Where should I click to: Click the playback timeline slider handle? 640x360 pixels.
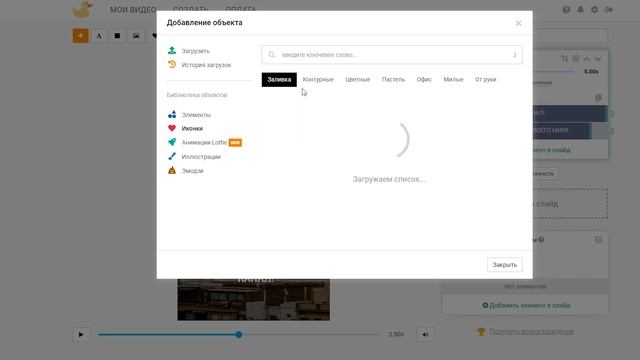[239, 335]
